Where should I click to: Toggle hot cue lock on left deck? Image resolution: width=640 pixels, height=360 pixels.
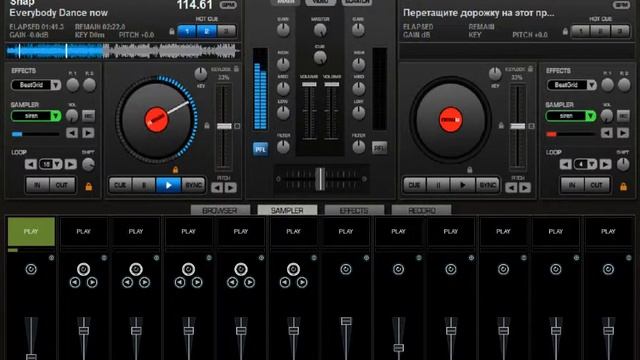[172, 31]
